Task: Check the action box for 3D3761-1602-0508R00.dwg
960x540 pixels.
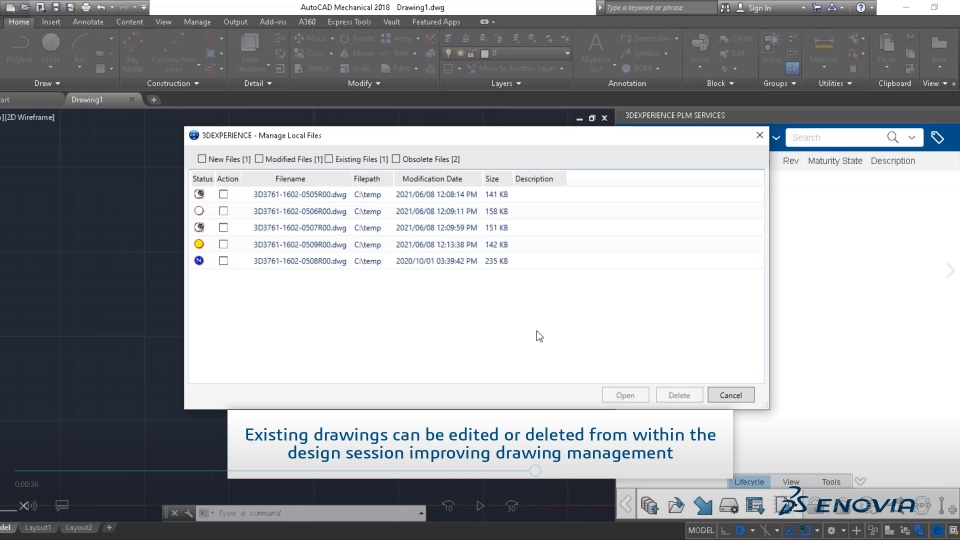Action: tap(223, 261)
